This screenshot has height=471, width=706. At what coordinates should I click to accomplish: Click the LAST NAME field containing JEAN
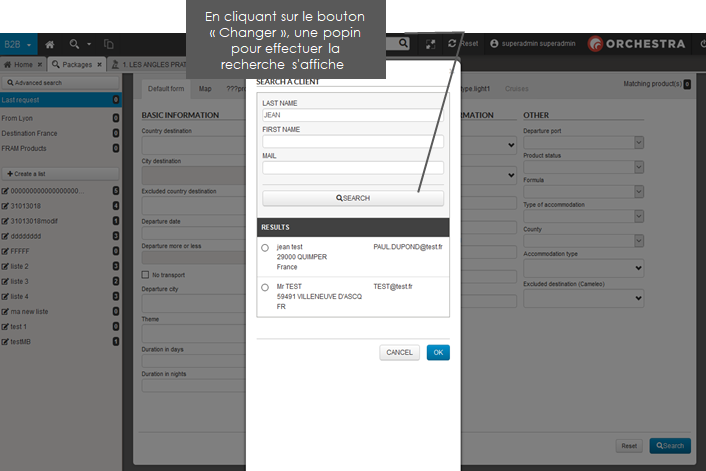pos(352,115)
